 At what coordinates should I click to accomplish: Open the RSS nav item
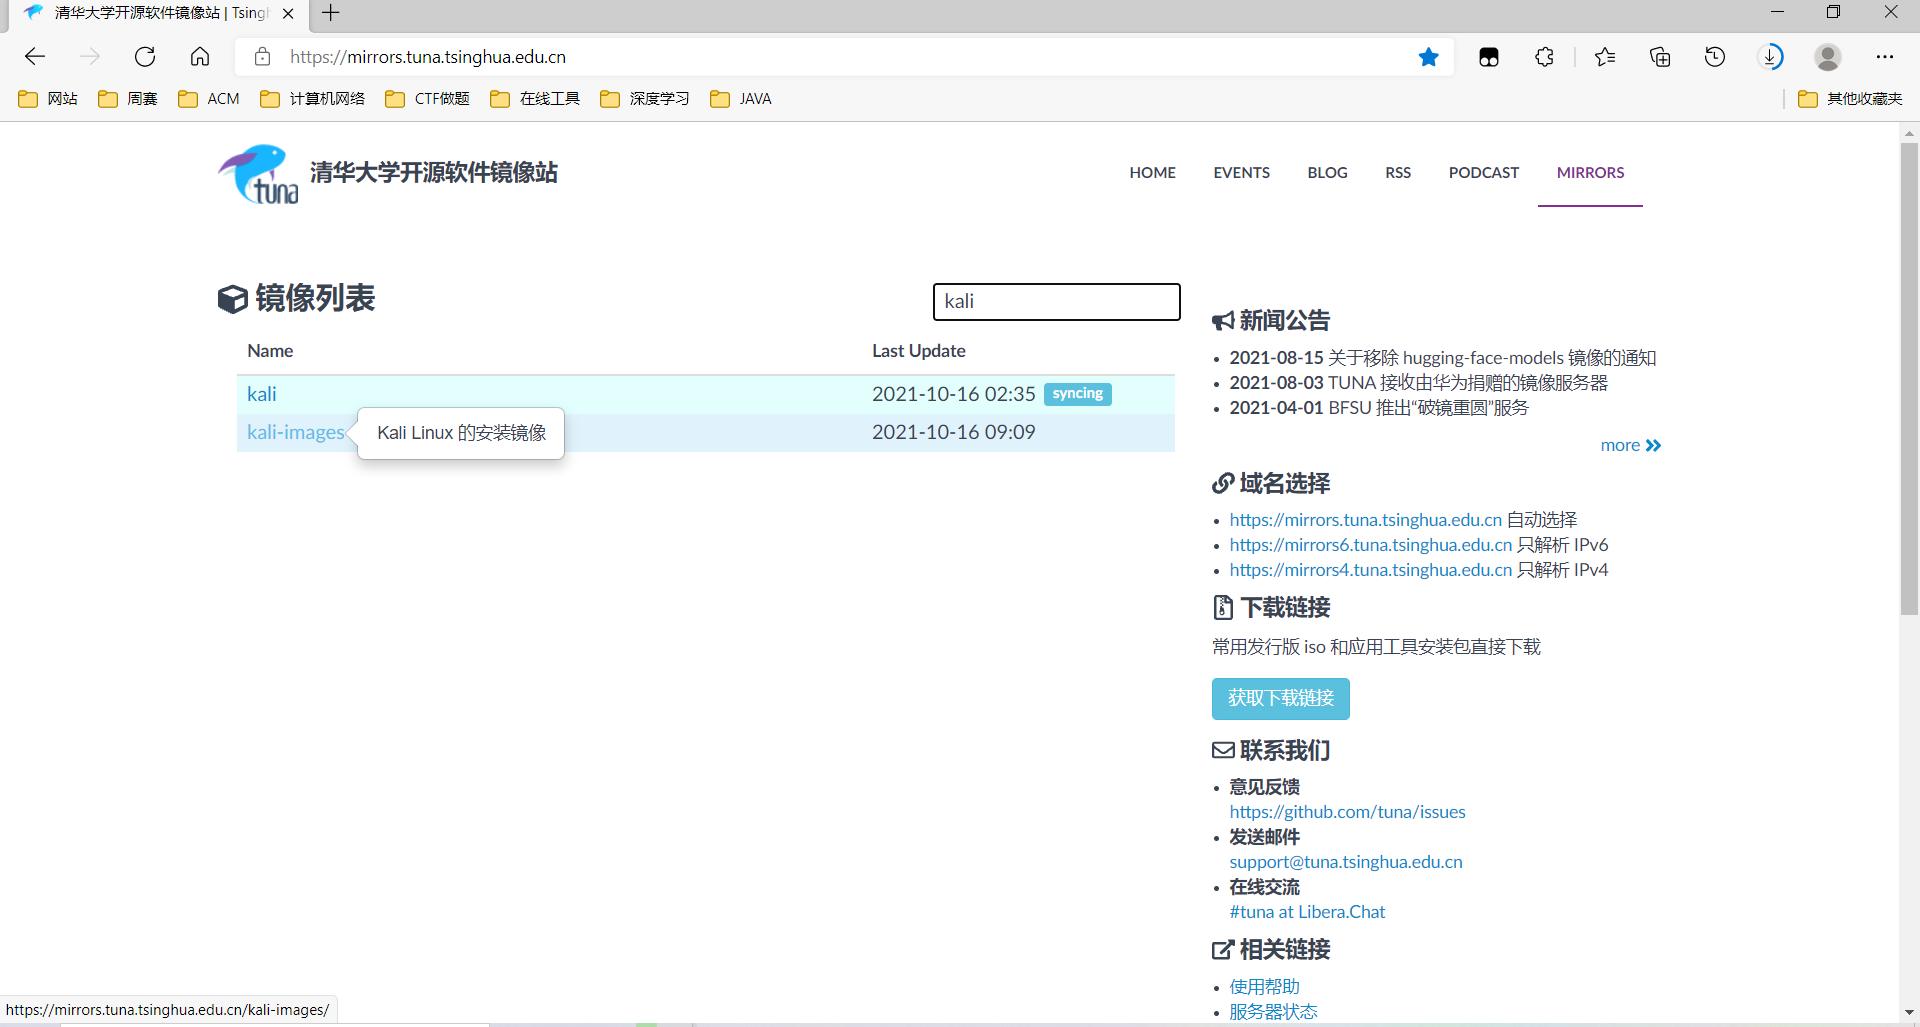tap(1398, 172)
